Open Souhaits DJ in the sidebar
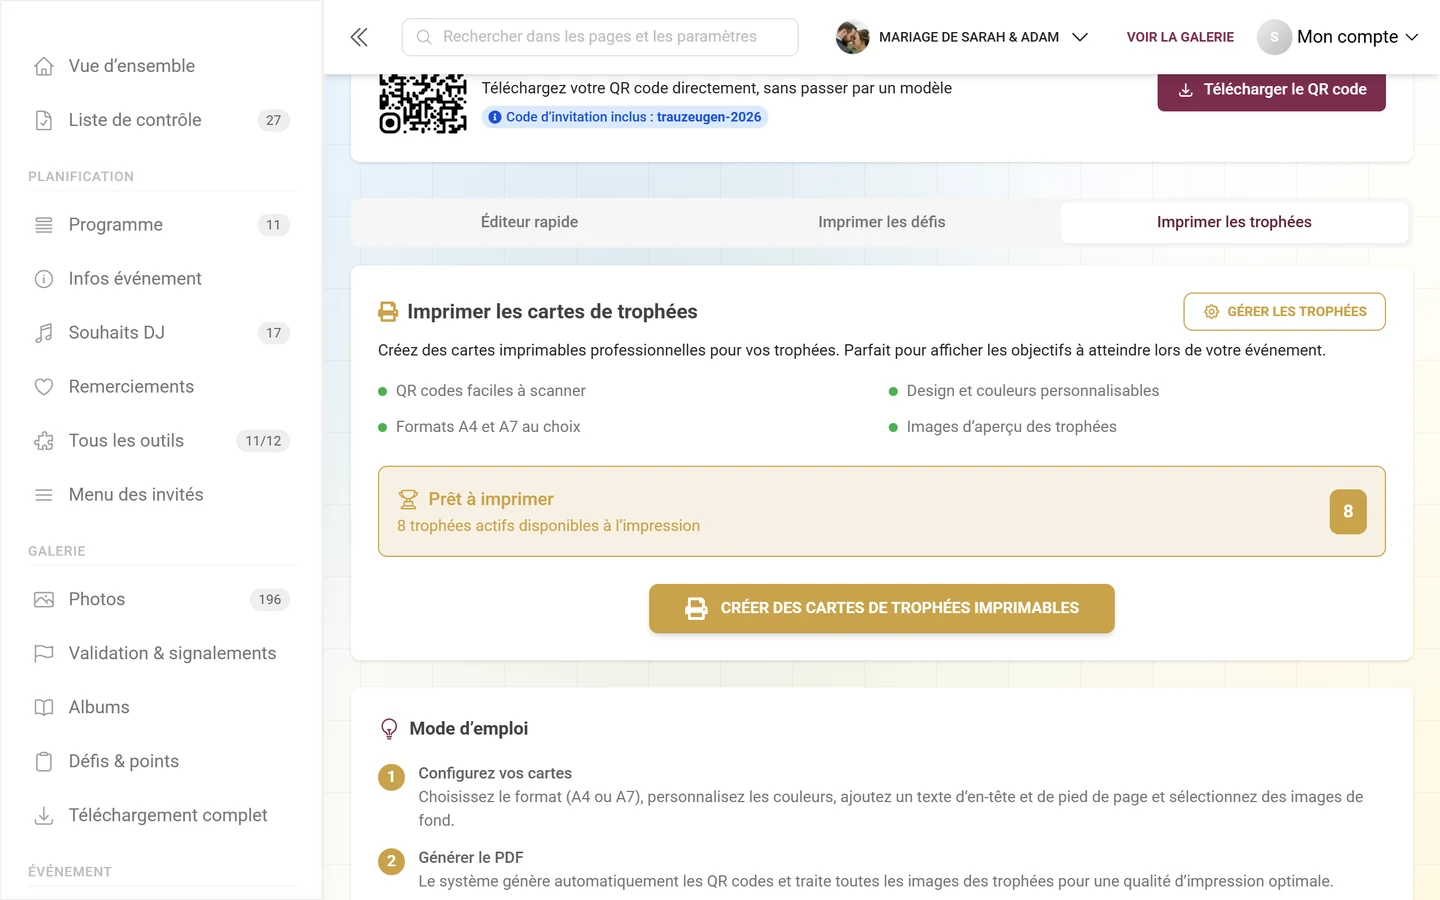 coord(162,333)
